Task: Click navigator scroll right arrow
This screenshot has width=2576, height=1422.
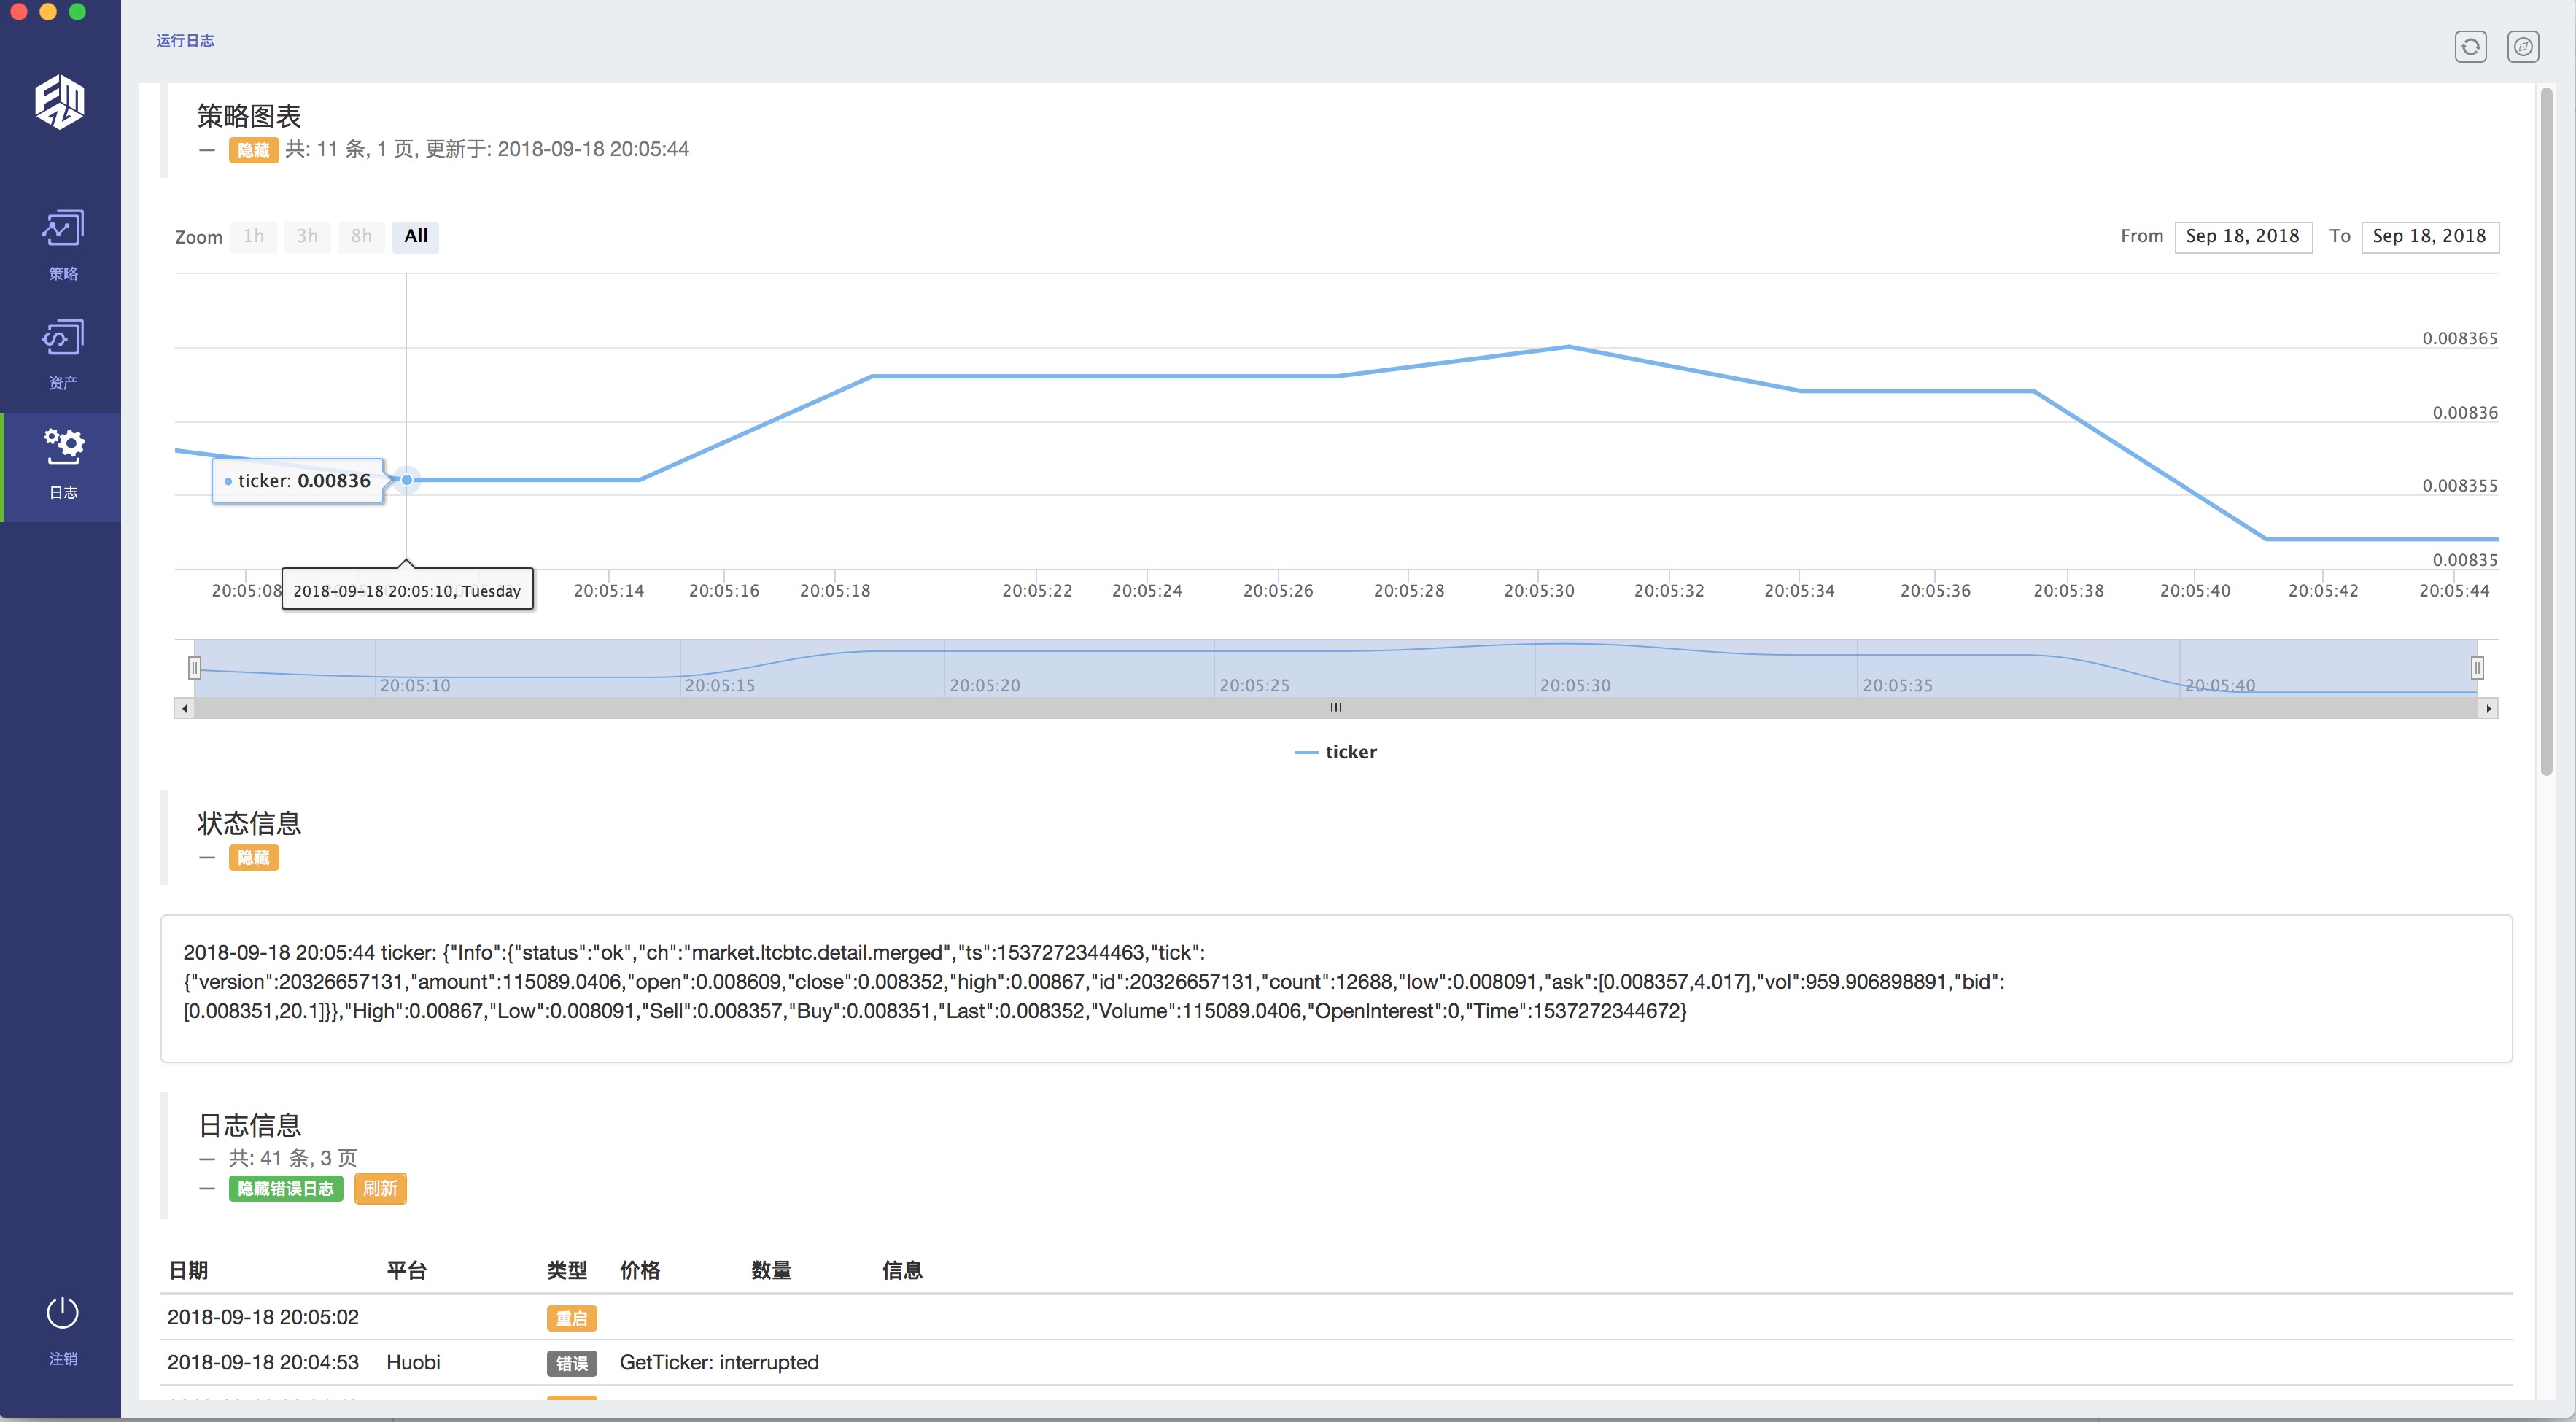Action: (2488, 708)
